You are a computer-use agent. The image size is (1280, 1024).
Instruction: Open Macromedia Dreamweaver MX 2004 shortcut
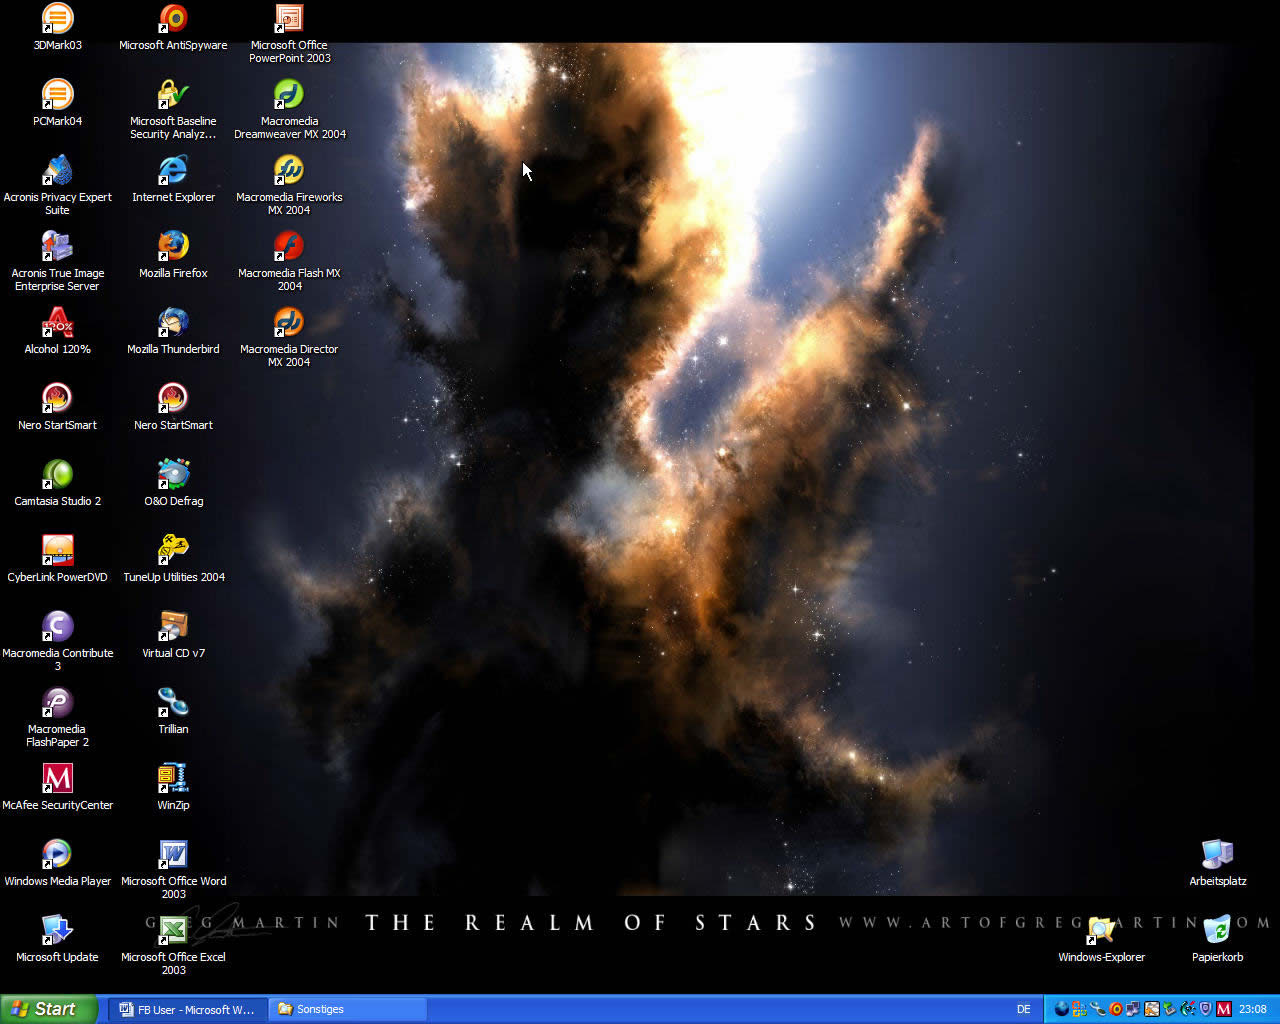289,109
